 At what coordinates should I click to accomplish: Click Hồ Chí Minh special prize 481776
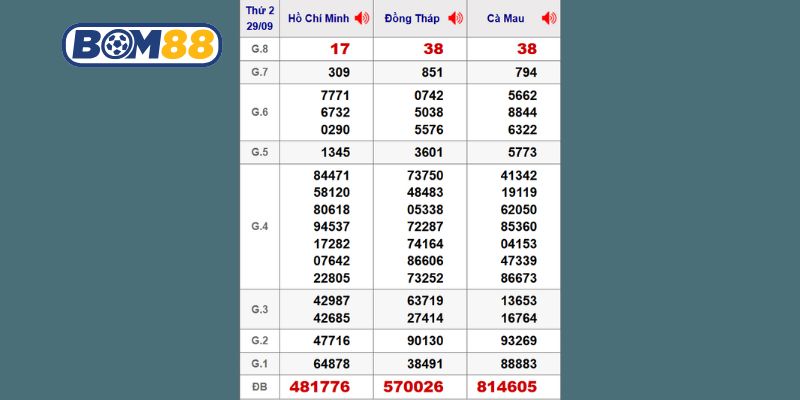point(320,387)
